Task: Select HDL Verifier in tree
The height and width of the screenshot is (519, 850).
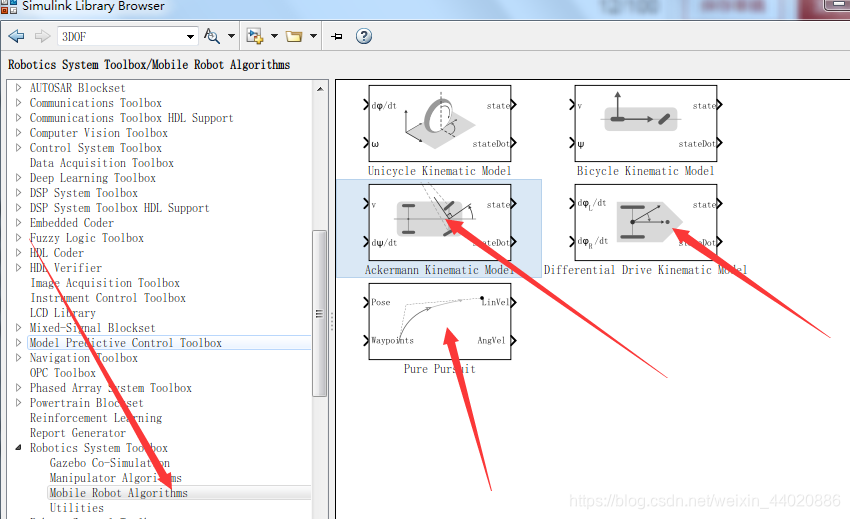Action: tap(66, 267)
